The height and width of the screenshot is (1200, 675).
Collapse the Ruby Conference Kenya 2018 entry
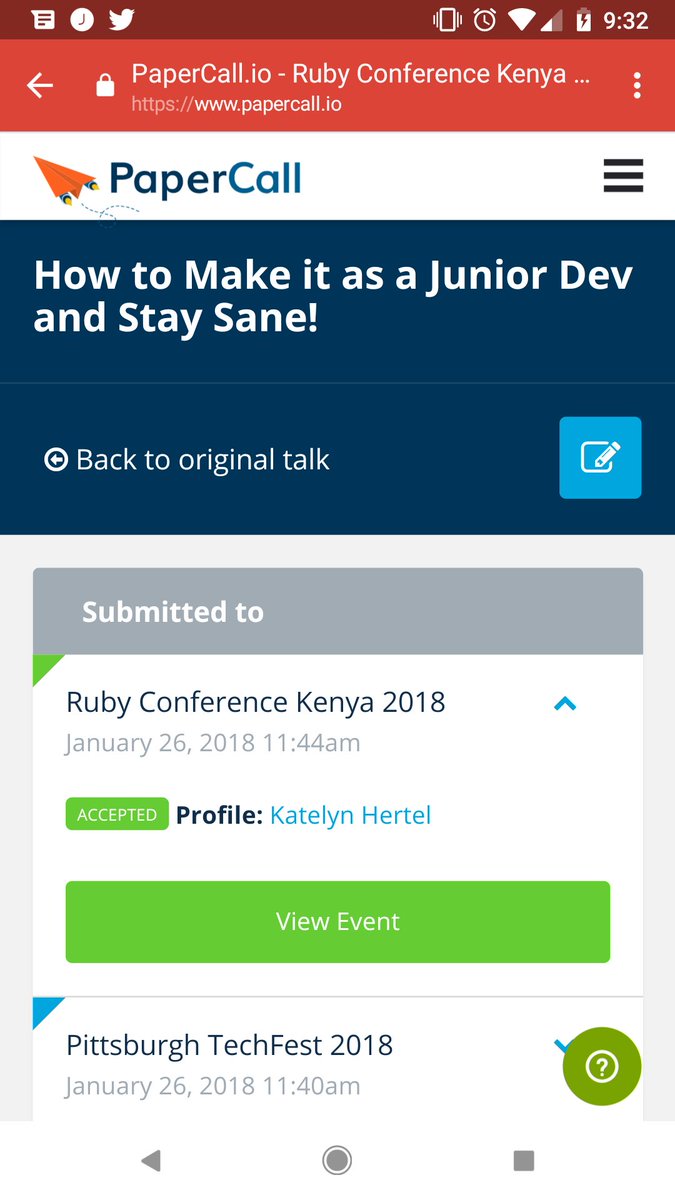(x=565, y=704)
